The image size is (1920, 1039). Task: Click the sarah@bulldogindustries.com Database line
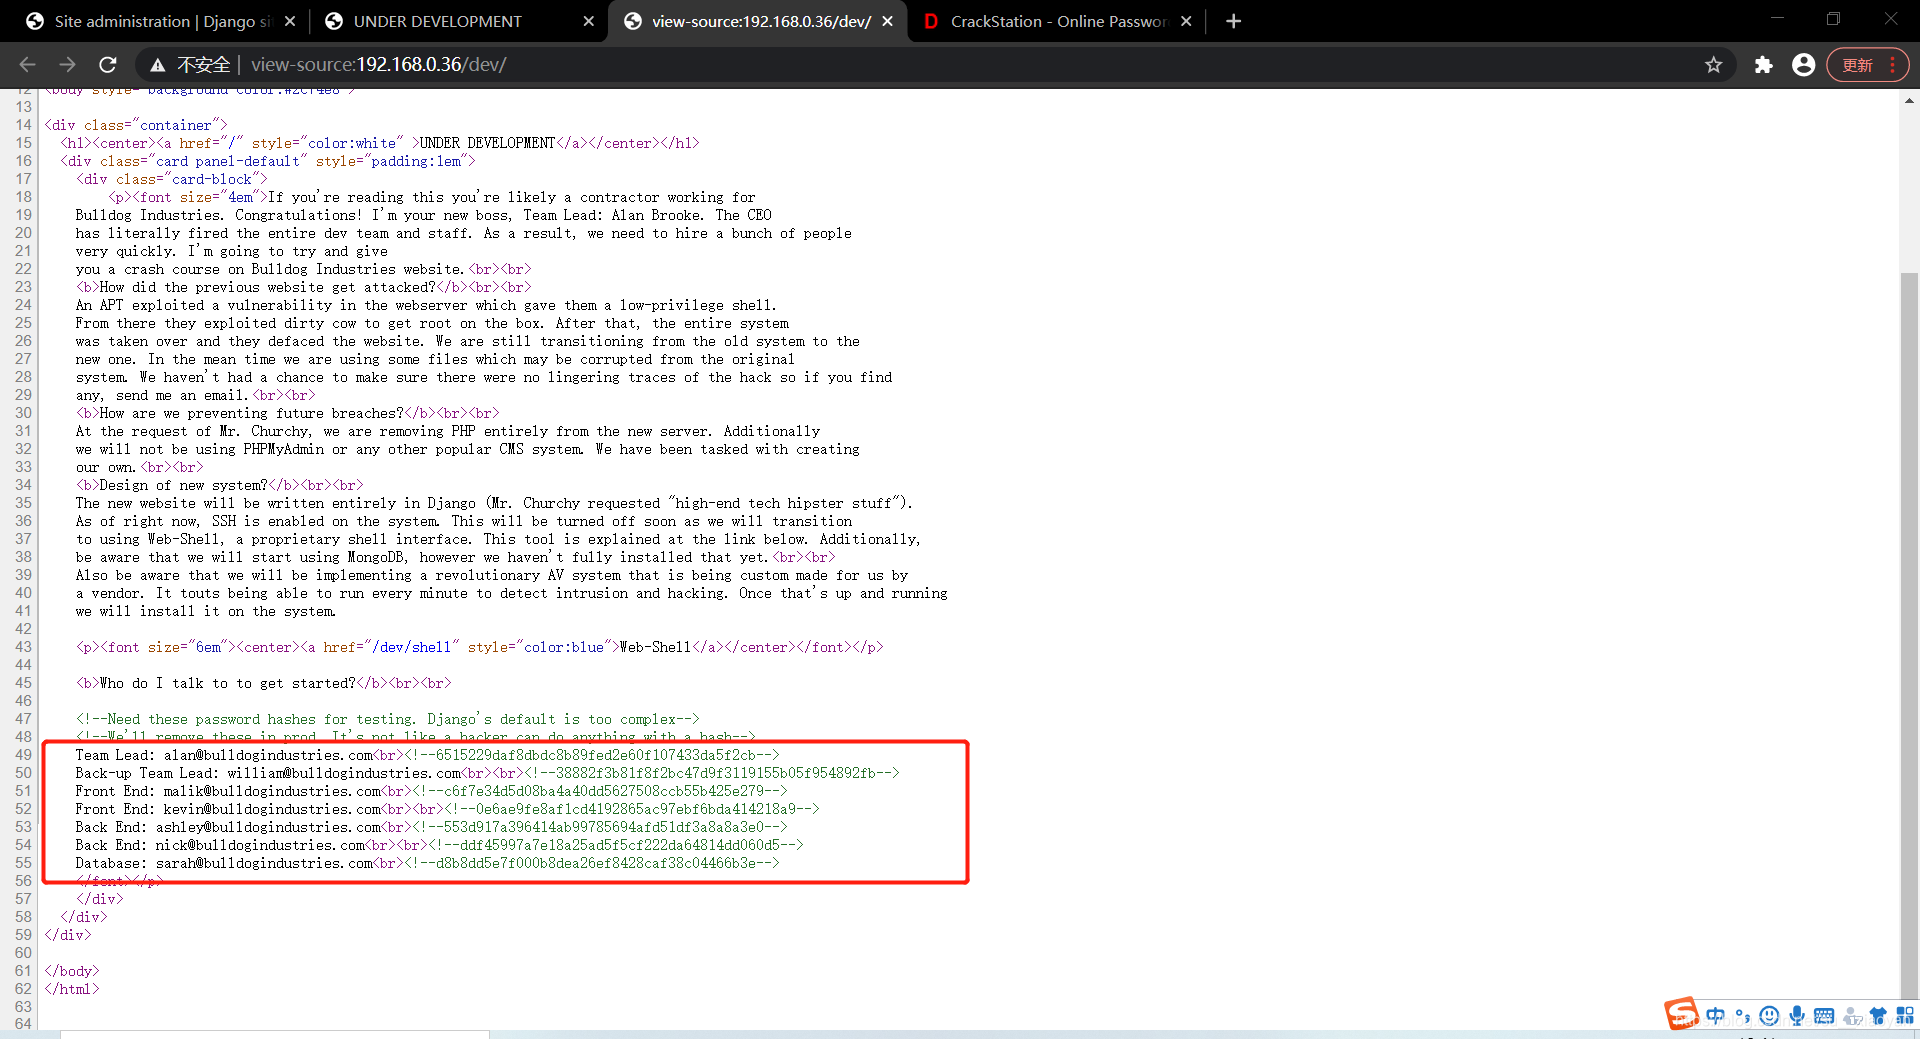[428, 863]
